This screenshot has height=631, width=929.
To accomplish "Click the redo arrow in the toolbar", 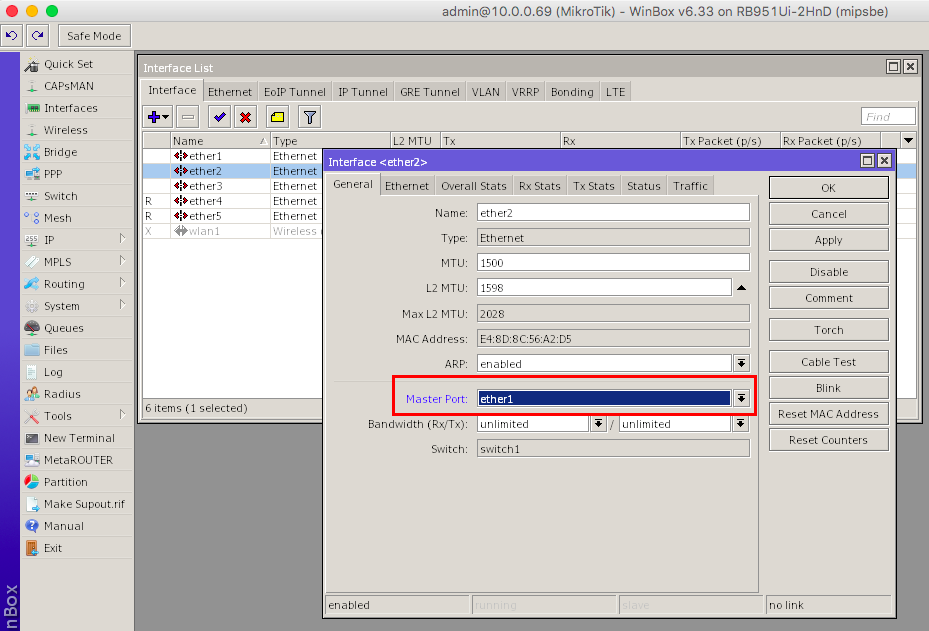I will click(x=37, y=36).
